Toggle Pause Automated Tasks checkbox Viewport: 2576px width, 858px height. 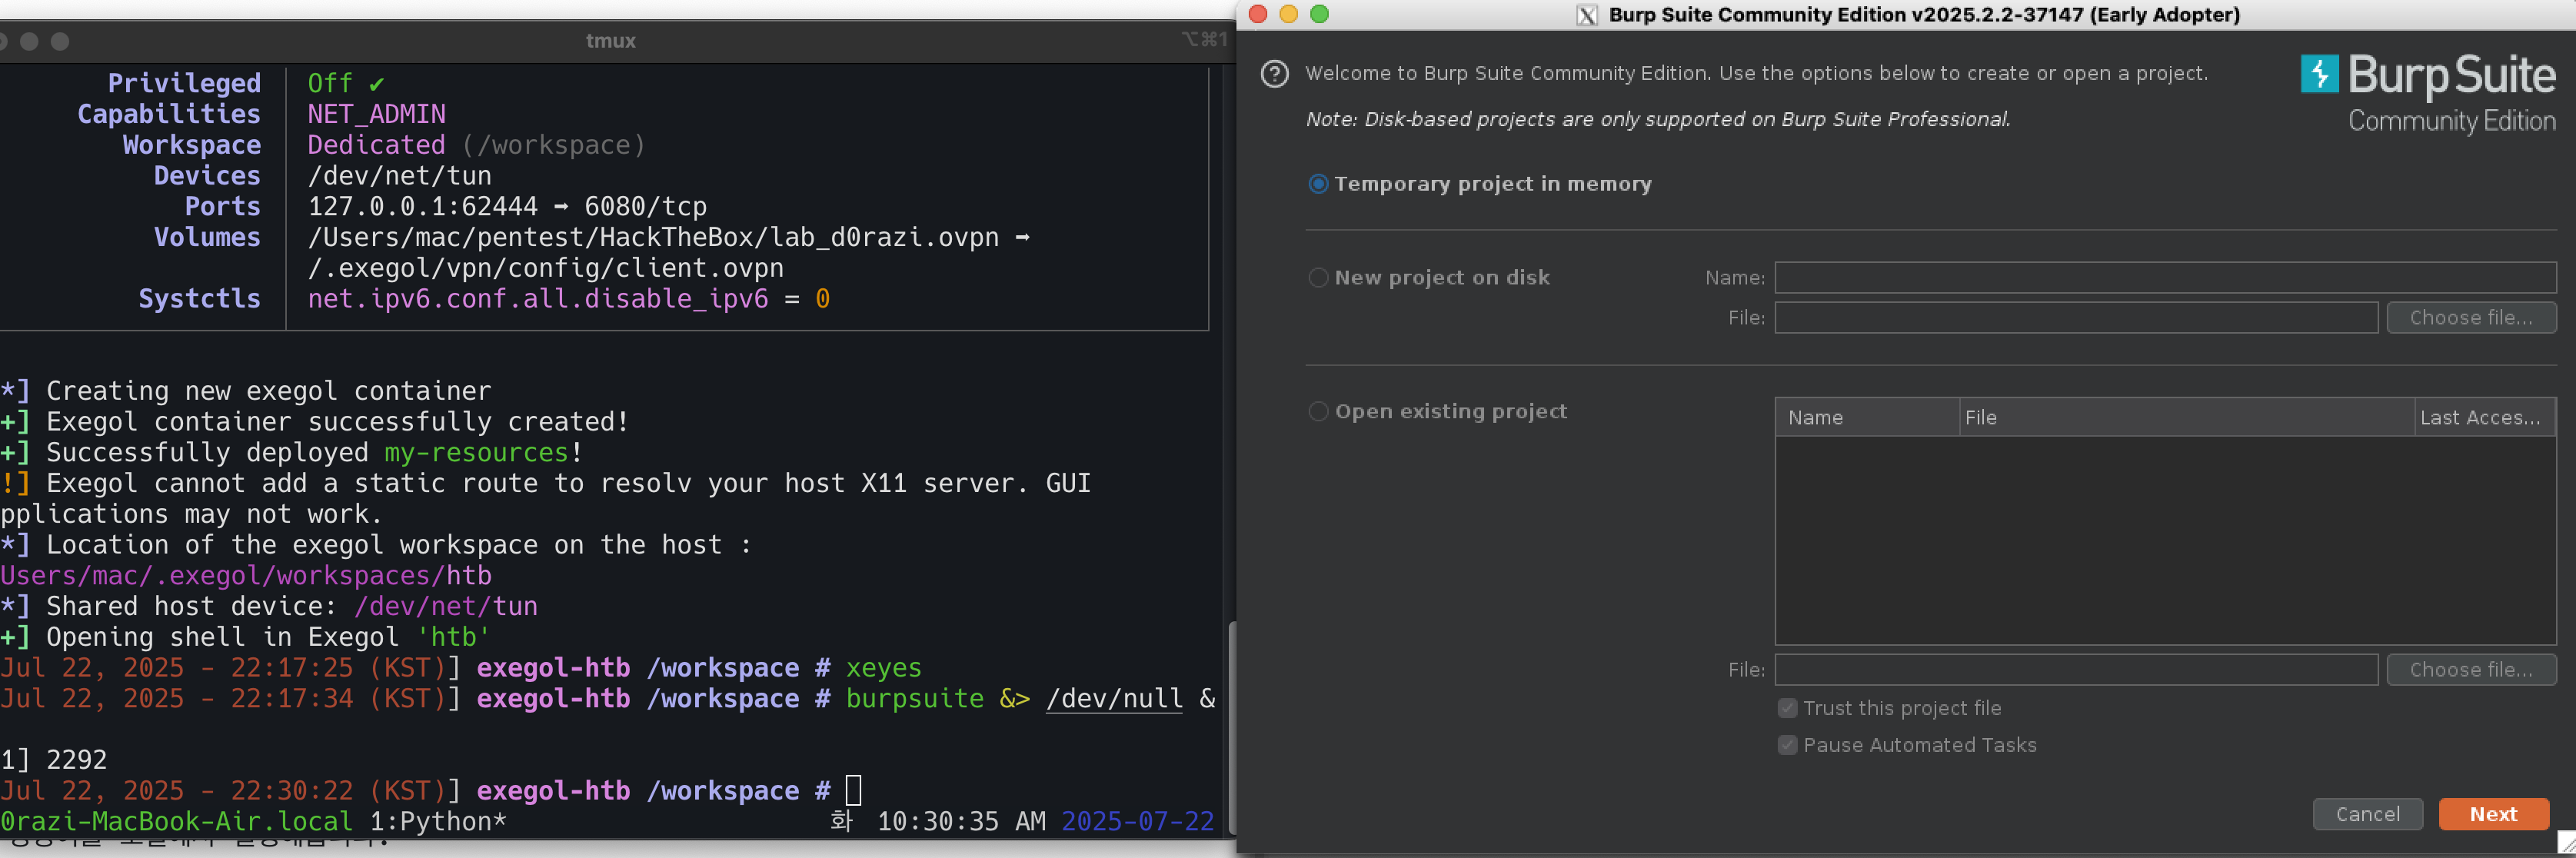[x=1787, y=745]
